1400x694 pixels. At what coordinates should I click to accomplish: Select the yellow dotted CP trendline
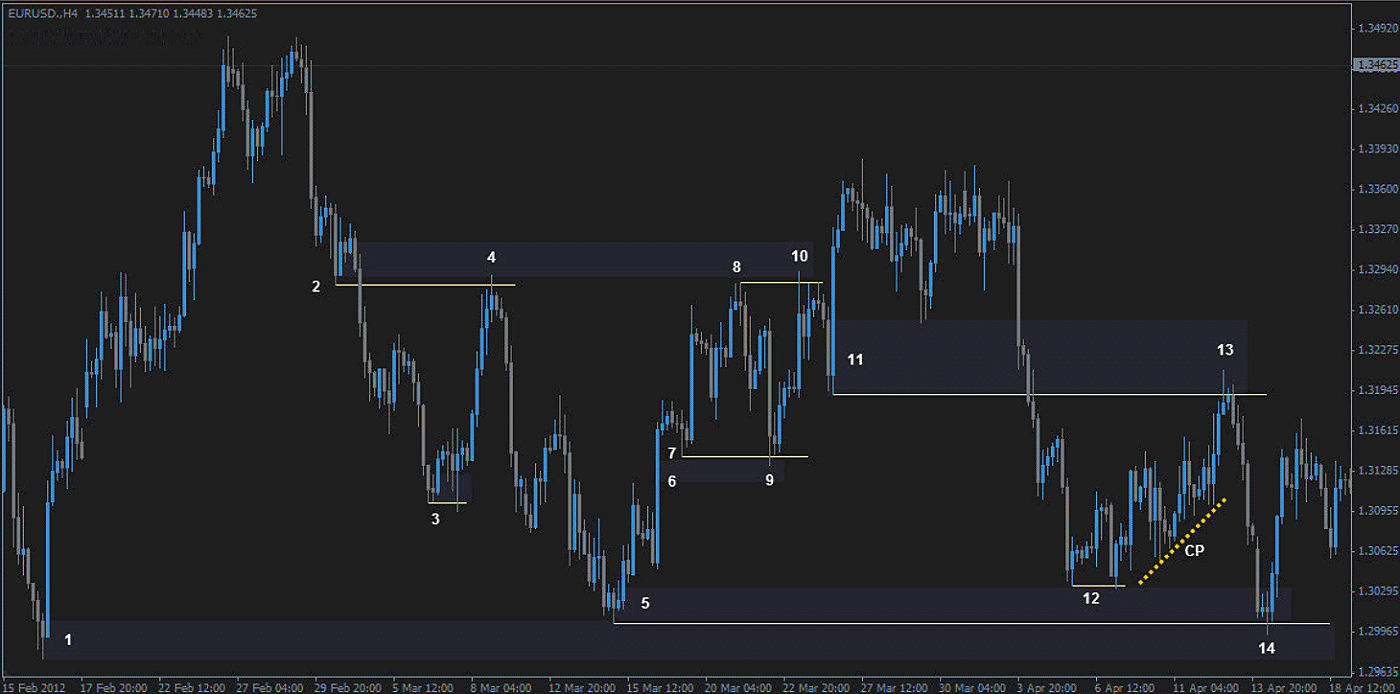pyautogui.click(x=1182, y=540)
